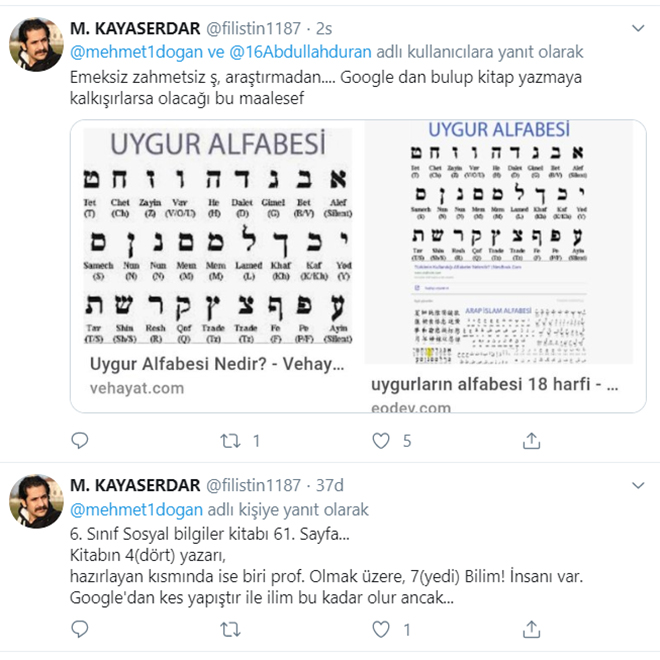Open the @16Abdullahduran mention link
The width and height of the screenshot is (660, 660).
300,52
